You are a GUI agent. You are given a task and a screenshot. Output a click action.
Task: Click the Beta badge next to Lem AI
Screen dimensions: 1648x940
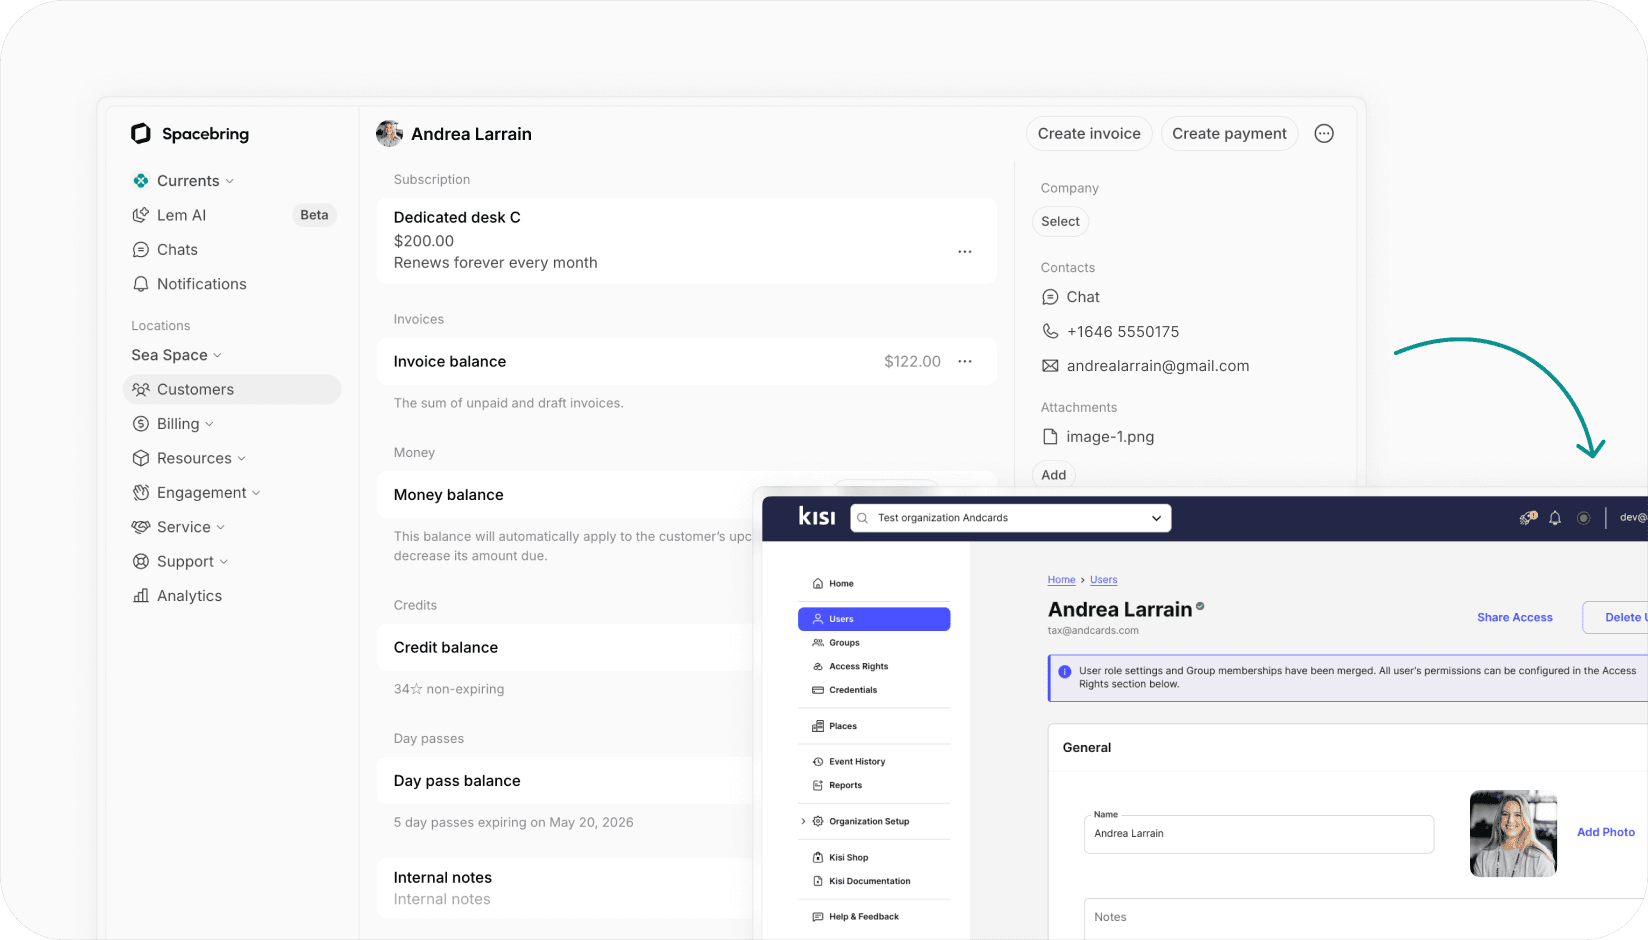(314, 215)
